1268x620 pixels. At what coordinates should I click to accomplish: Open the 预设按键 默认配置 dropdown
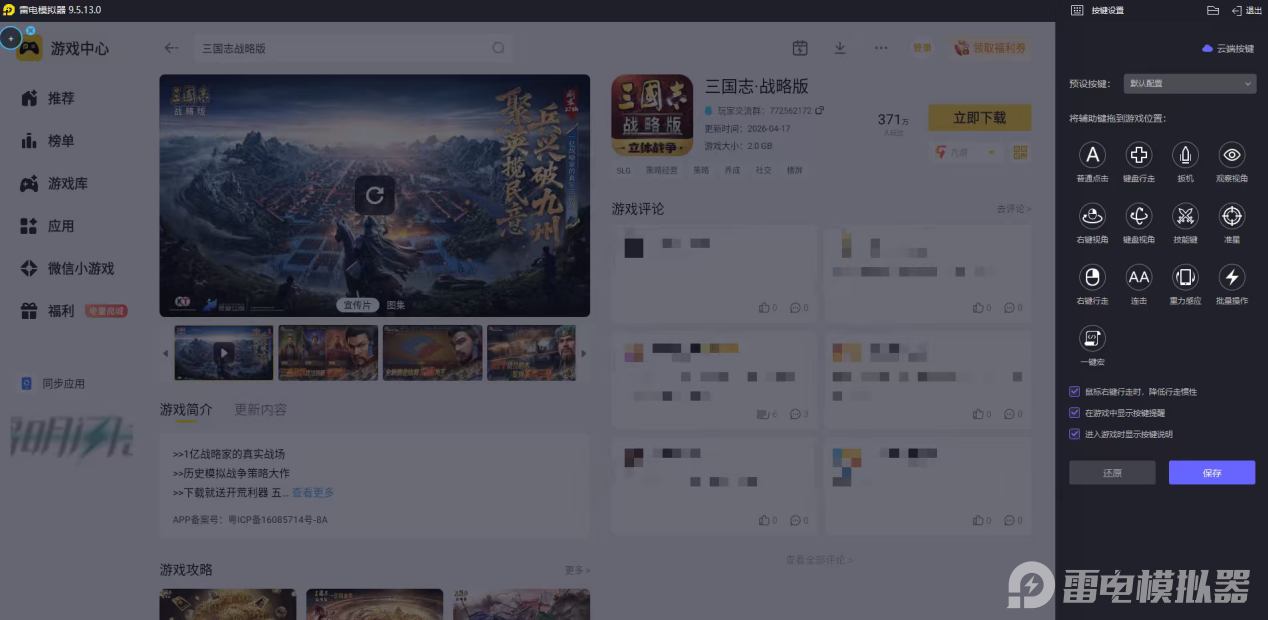click(1189, 84)
